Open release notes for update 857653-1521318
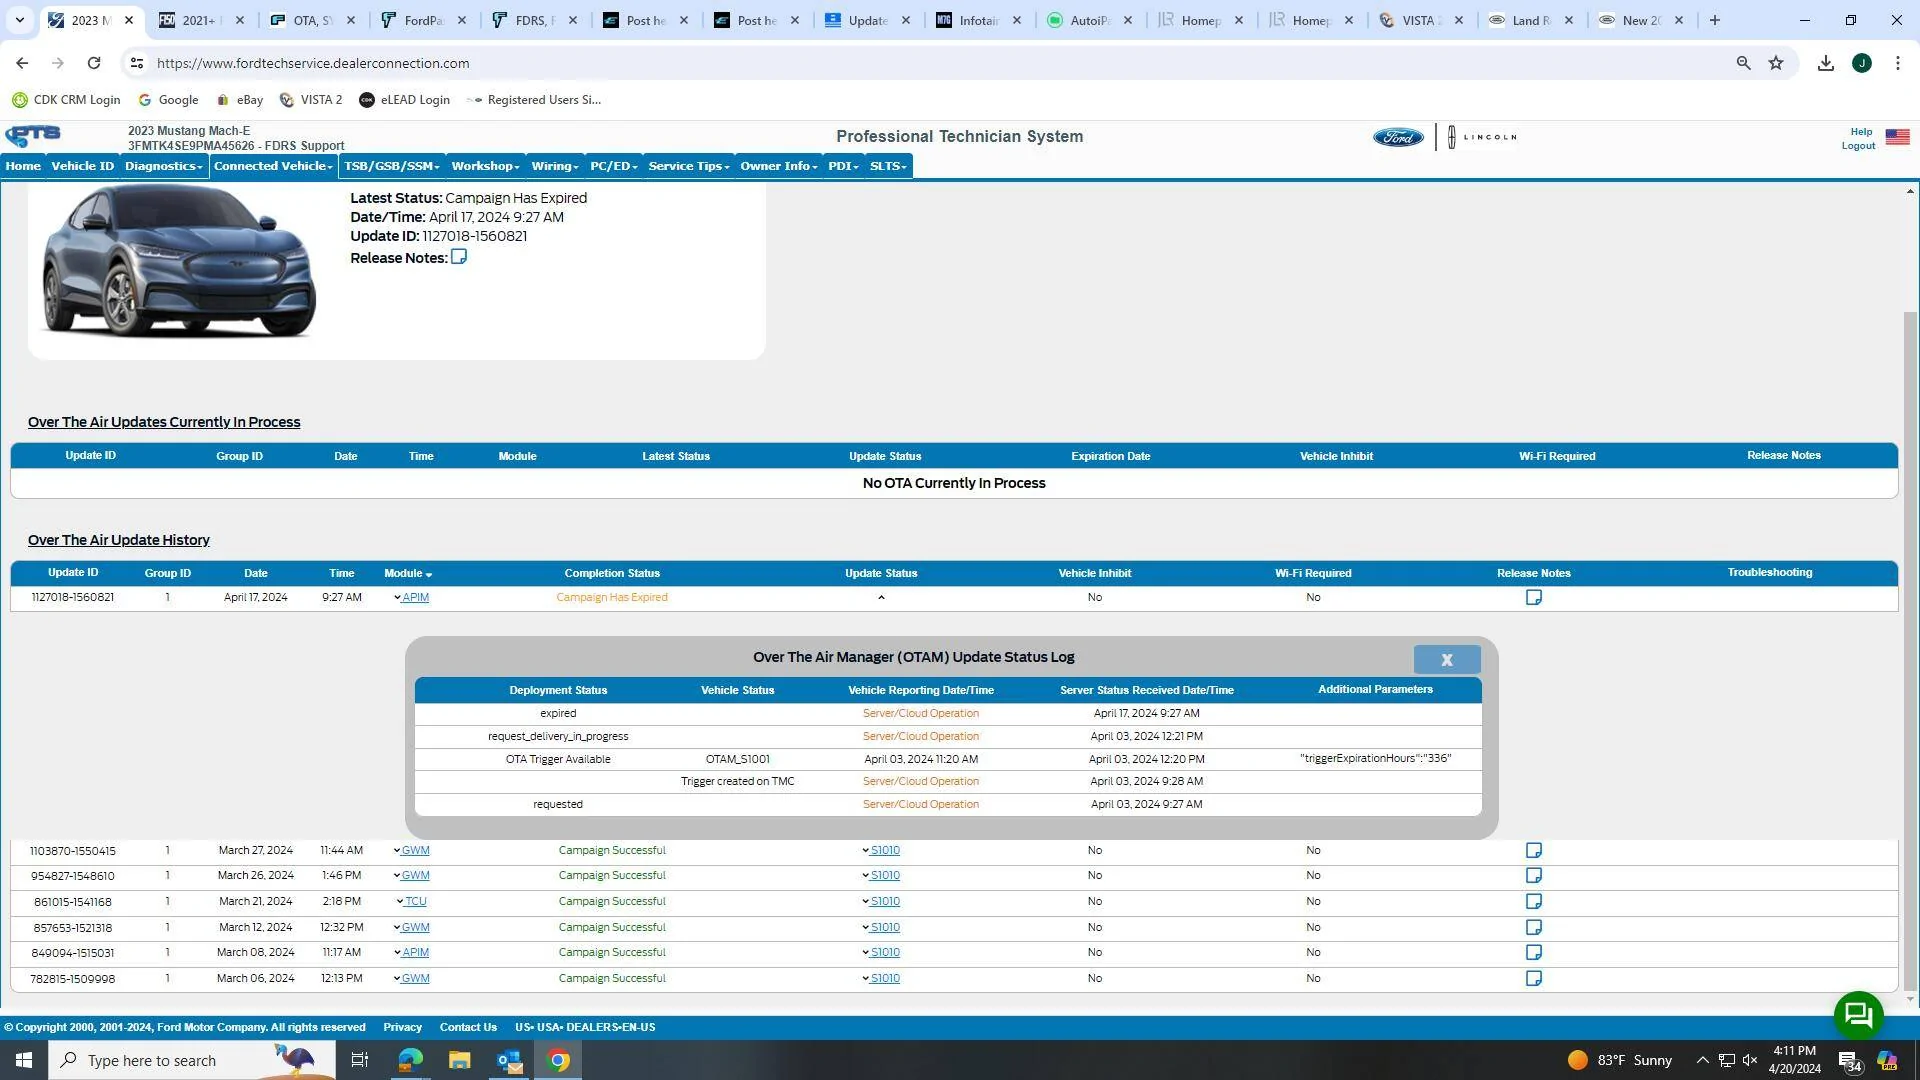The width and height of the screenshot is (1920, 1080). point(1533,928)
